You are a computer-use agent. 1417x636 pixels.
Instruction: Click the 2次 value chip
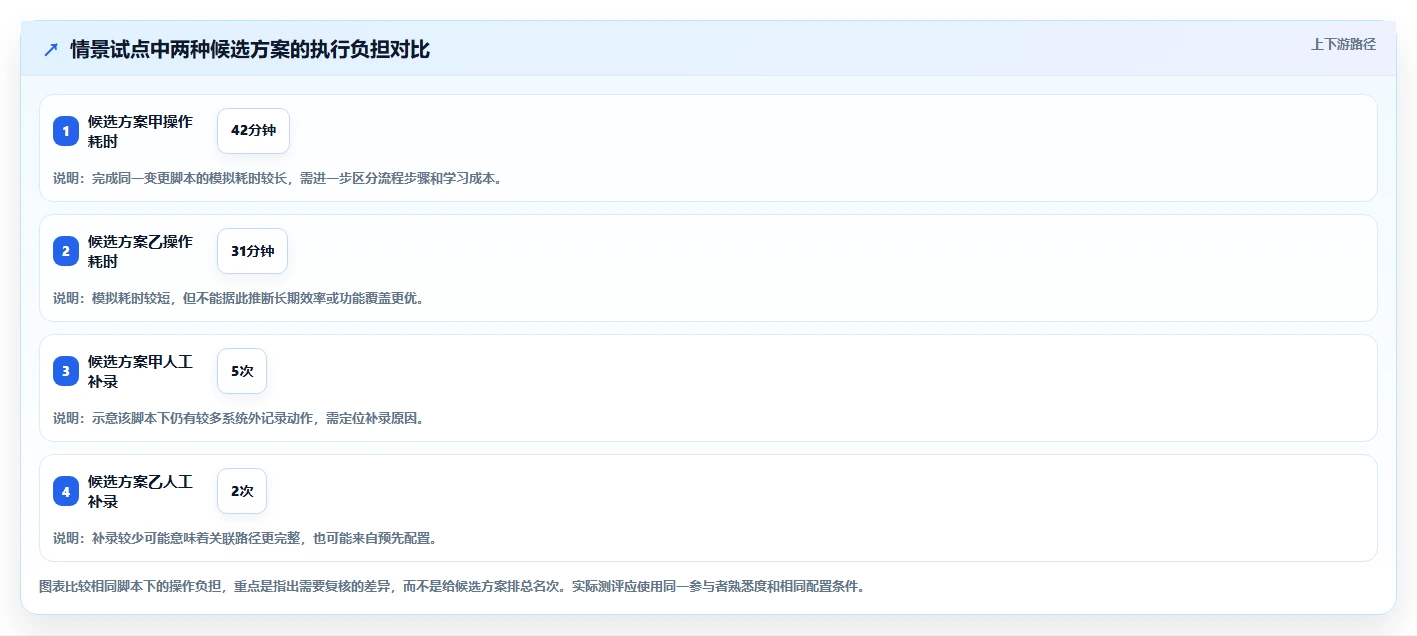[242, 491]
